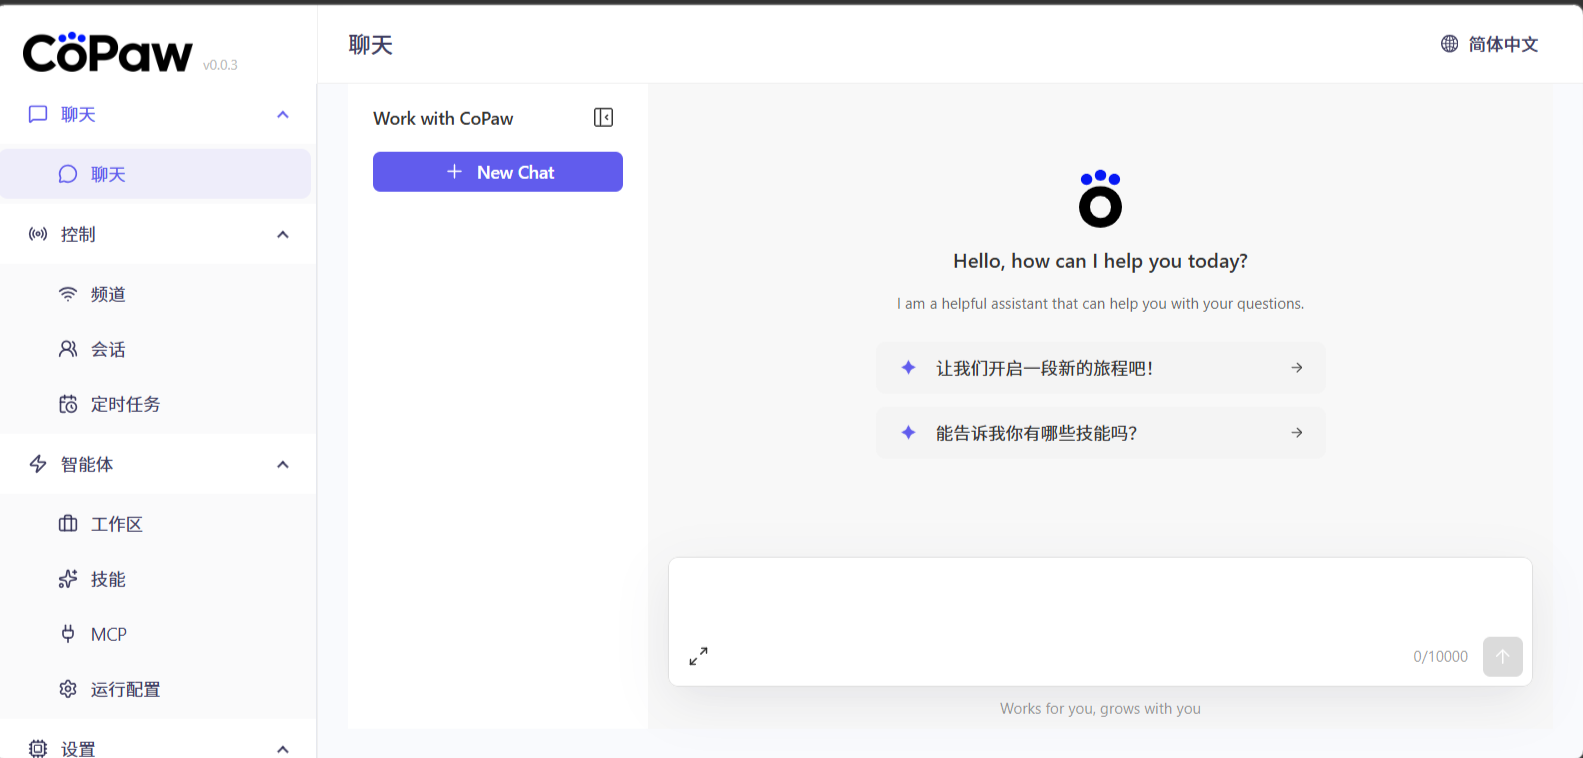Image resolution: width=1583 pixels, height=758 pixels.
Task: Click the globe language icon
Action: (1449, 44)
